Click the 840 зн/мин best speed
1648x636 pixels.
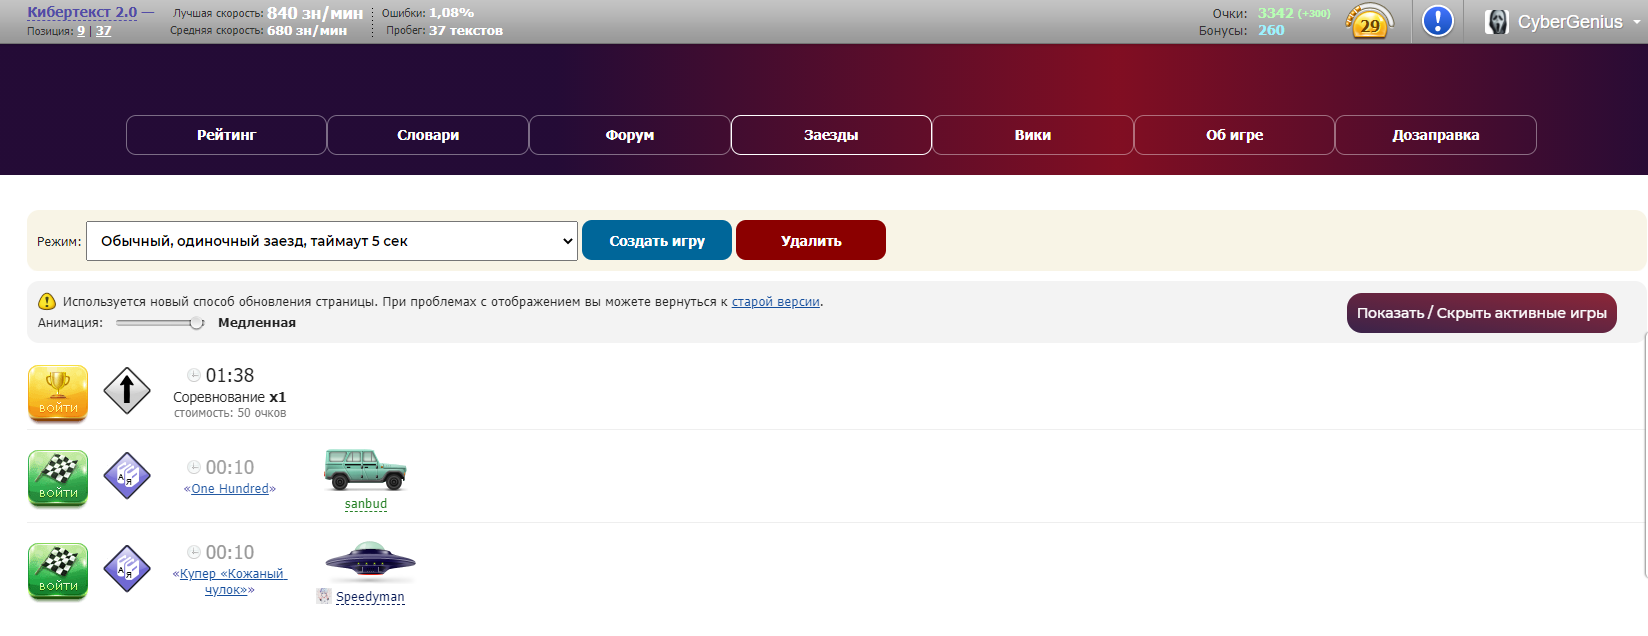click(315, 13)
